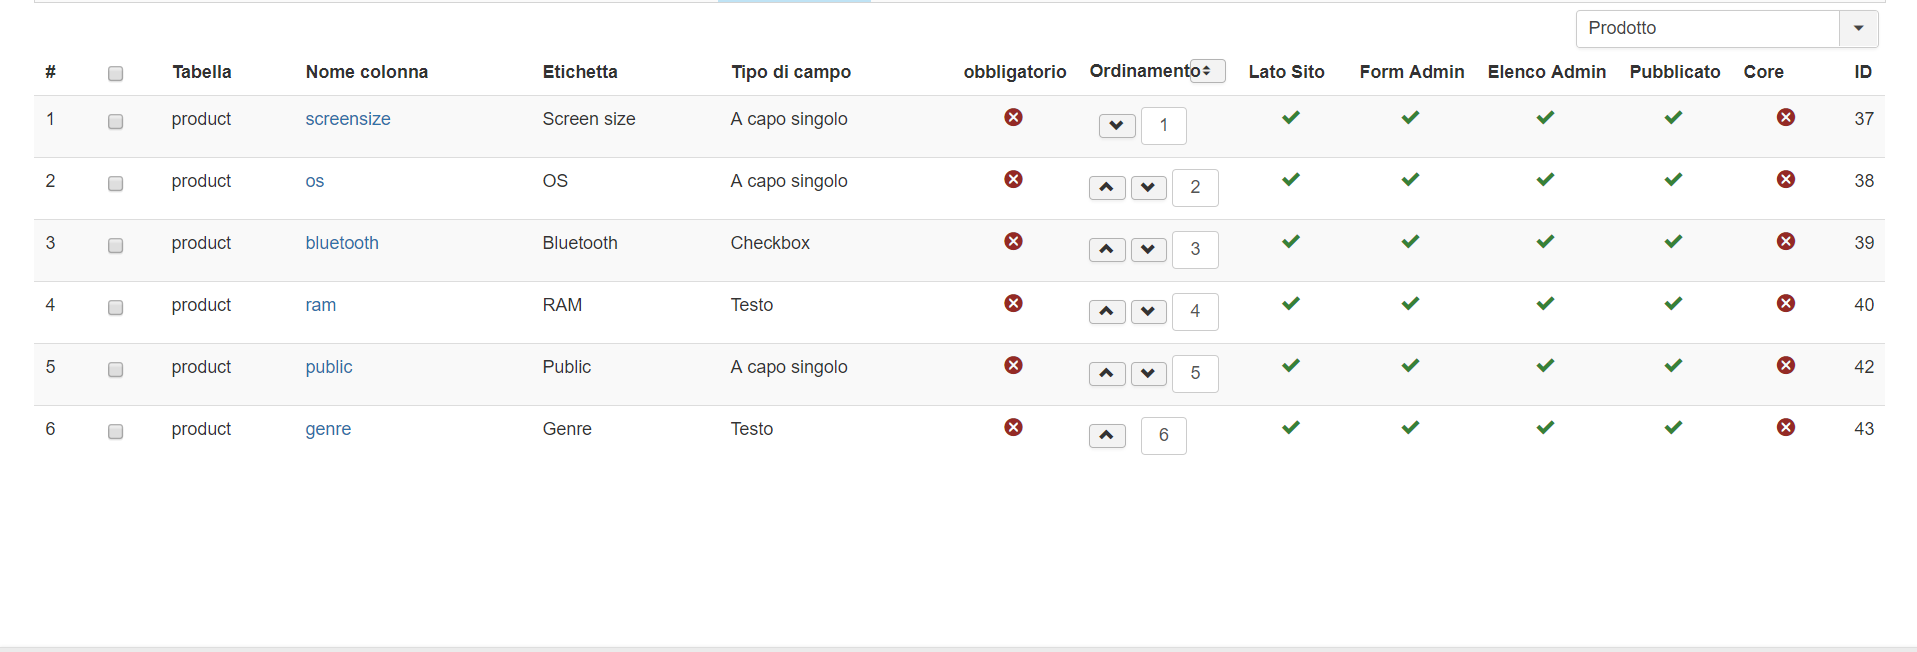This screenshot has height=652, width=1917.
Task: Move the screensize row down in ordering
Action: [x=1116, y=126]
